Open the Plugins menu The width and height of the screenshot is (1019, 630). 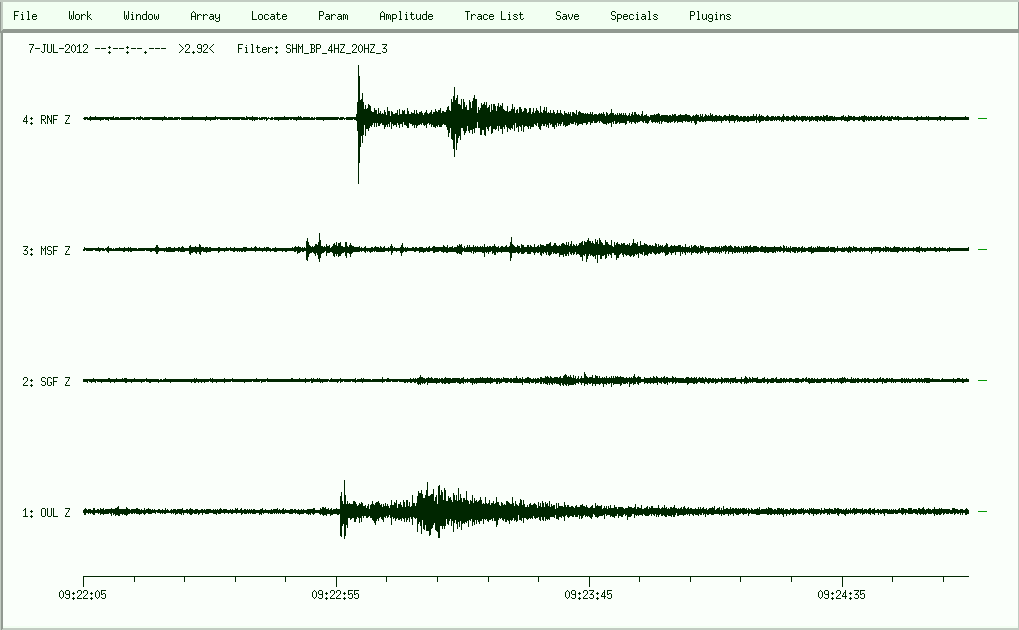tap(710, 16)
